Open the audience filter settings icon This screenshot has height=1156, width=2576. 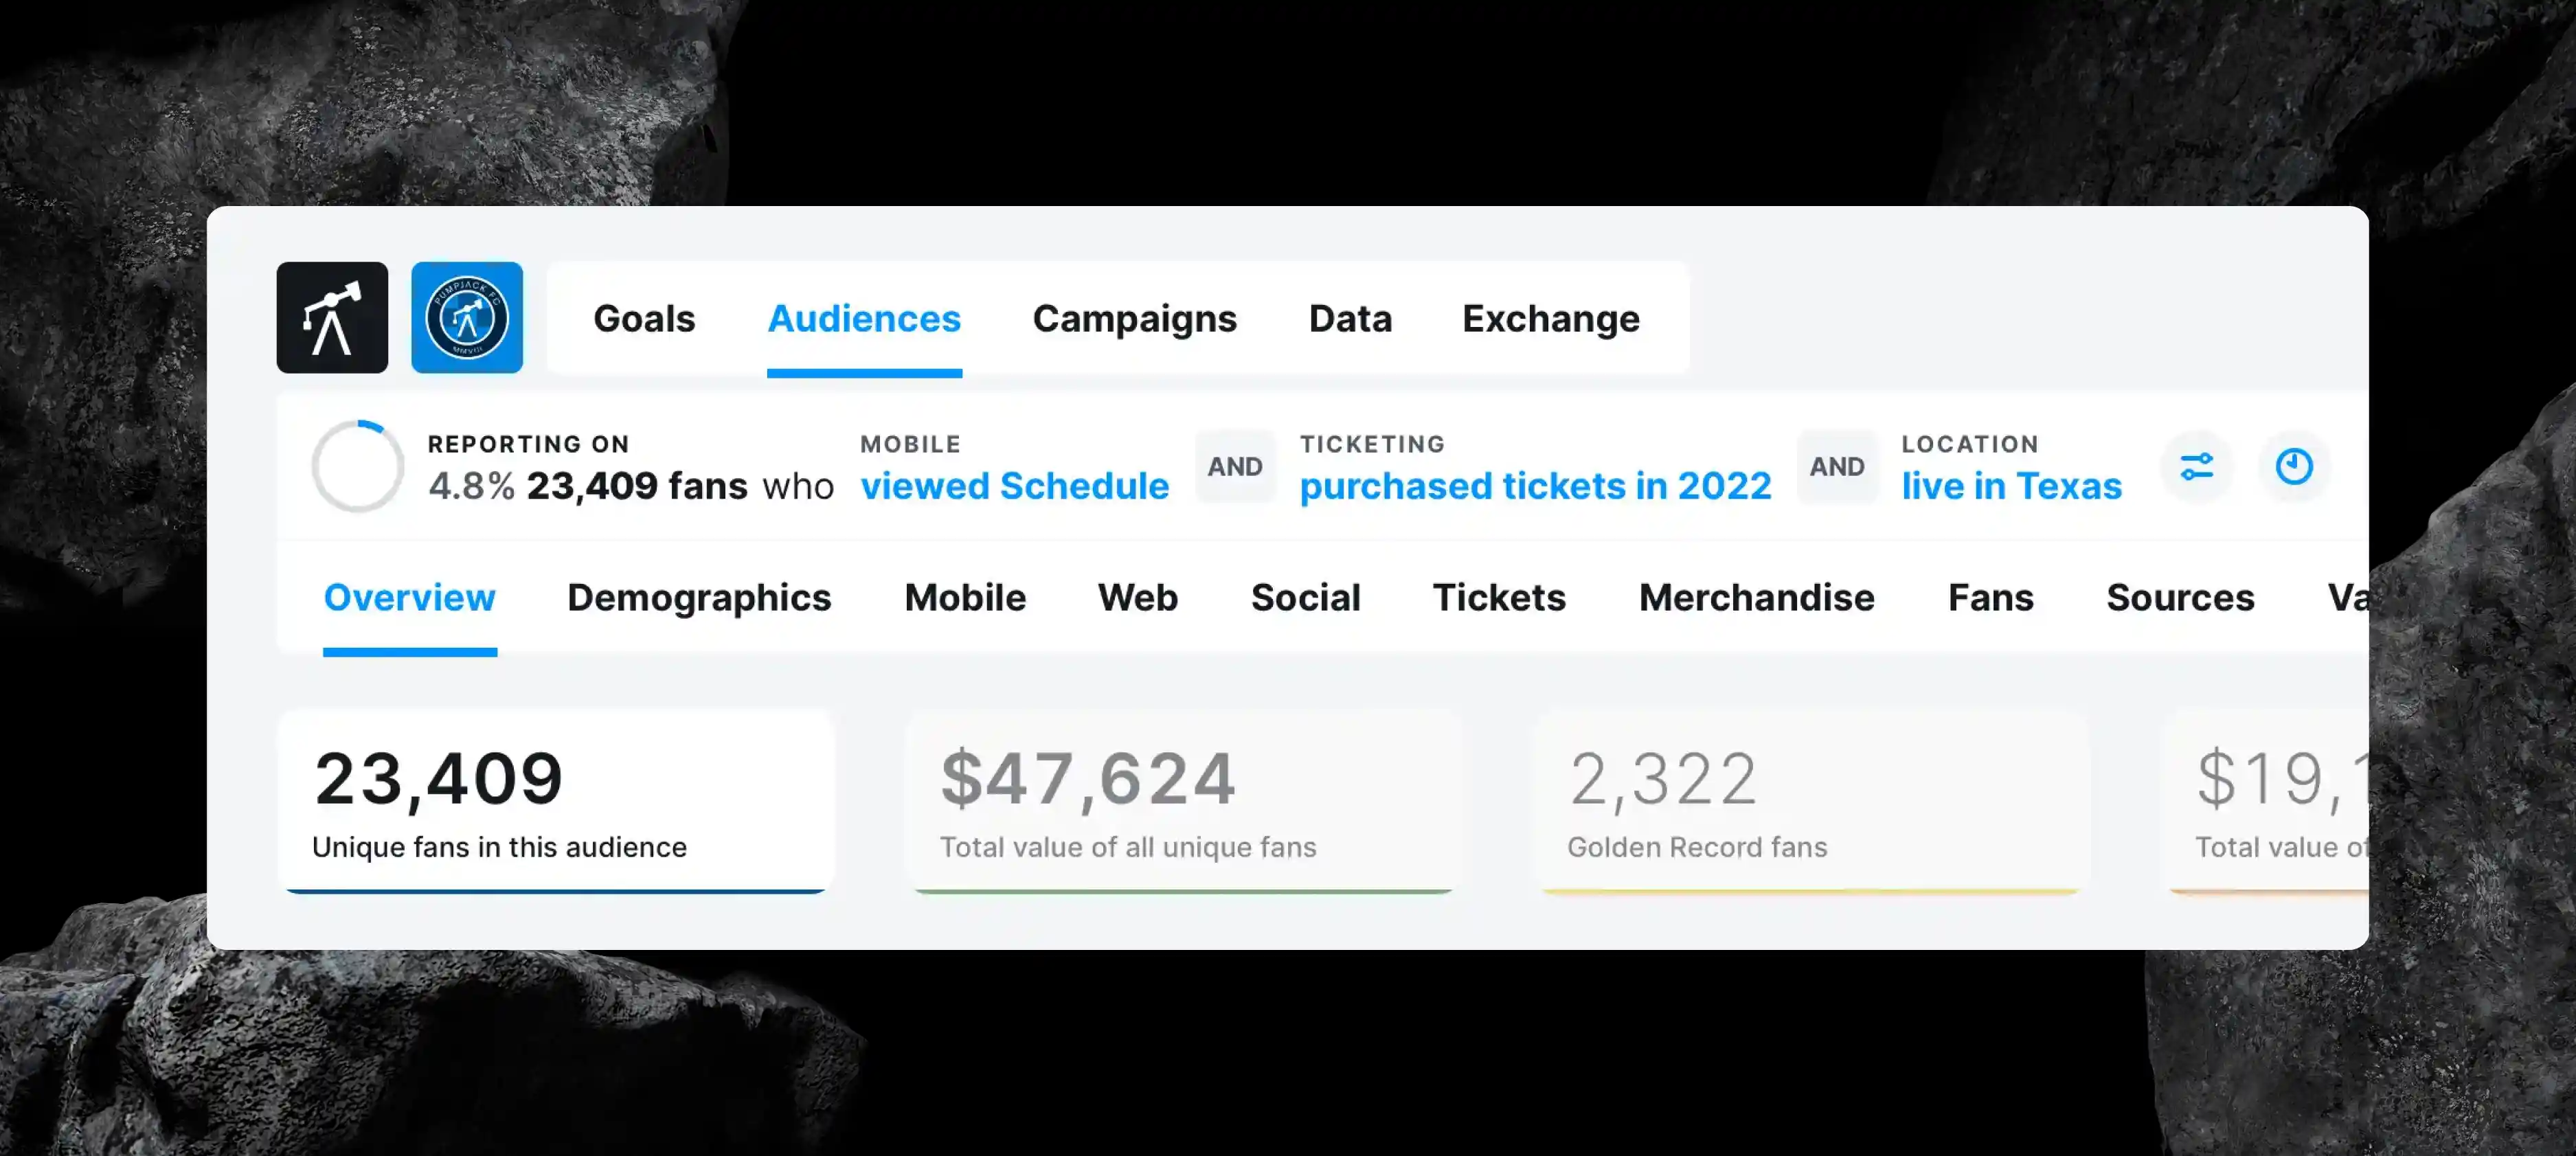click(2196, 466)
